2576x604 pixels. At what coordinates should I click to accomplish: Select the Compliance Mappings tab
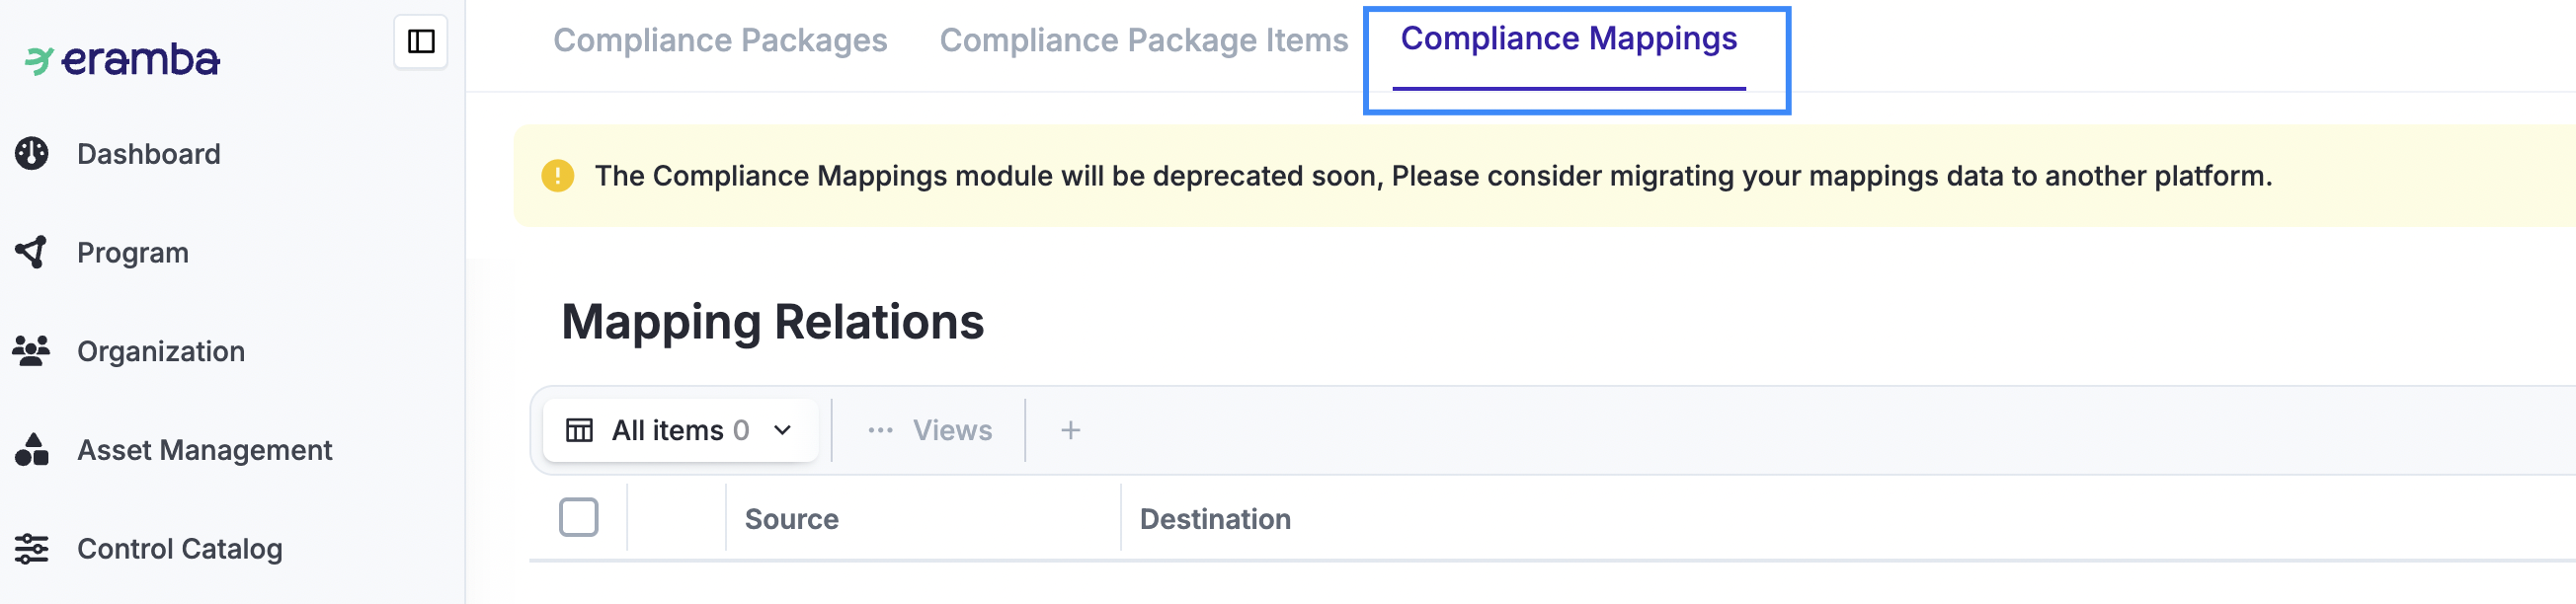(x=1568, y=39)
